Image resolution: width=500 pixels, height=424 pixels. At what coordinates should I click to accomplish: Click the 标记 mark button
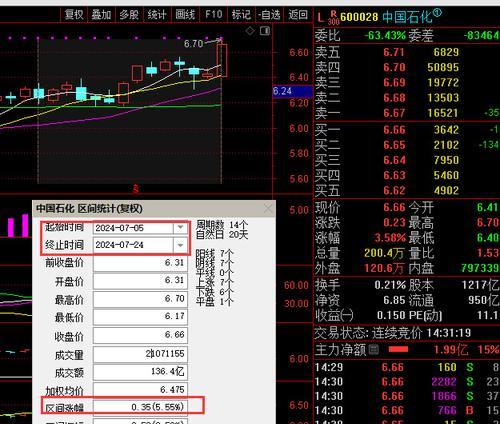tap(241, 14)
